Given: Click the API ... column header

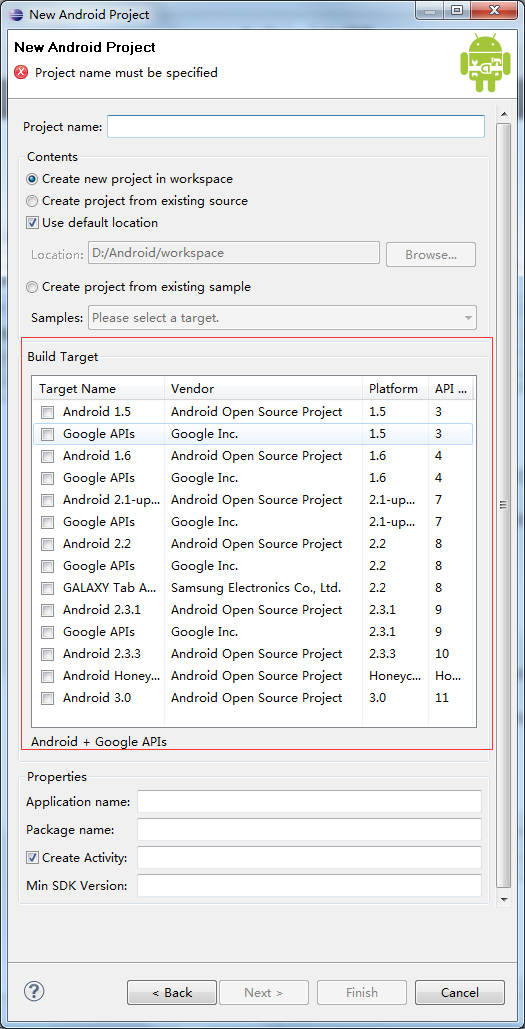Looking at the screenshot, I should [x=451, y=388].
